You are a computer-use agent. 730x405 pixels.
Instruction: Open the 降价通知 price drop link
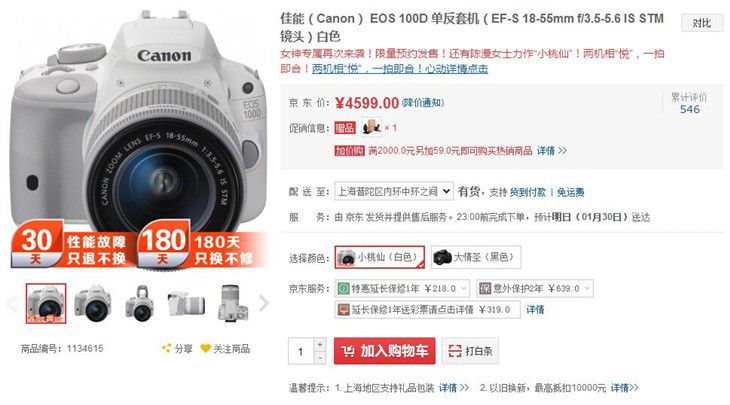(423, 102)
